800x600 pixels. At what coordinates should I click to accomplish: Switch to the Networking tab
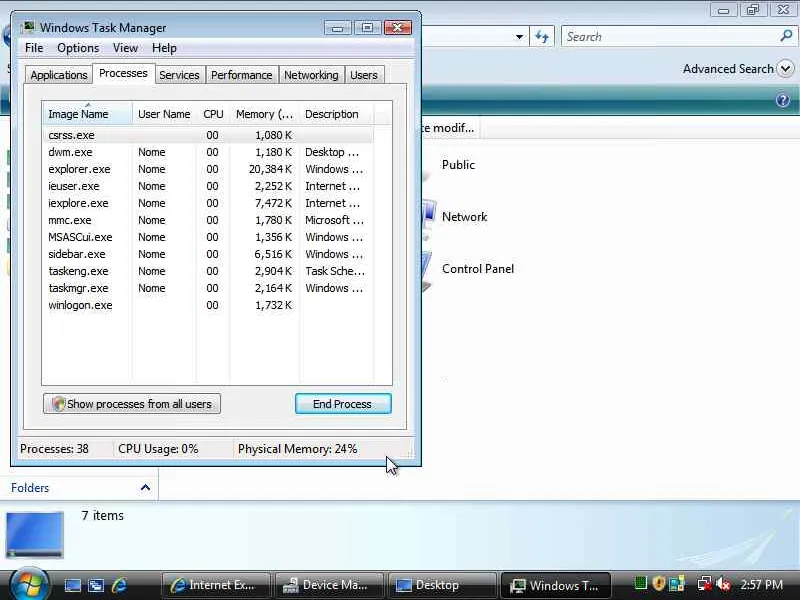(311, 75)
